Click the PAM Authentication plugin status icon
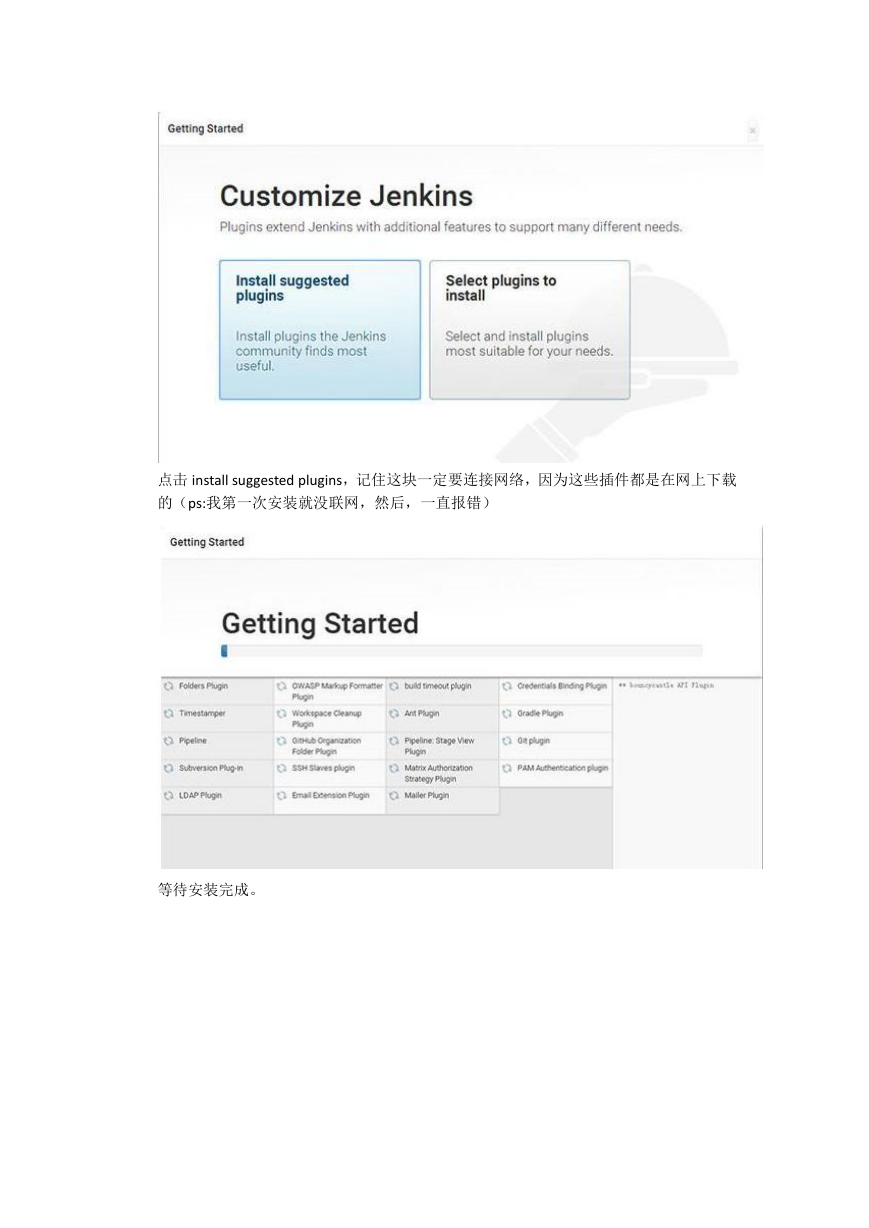The height and width of the screenshot is (1228, 869). (x=507, y=768)
